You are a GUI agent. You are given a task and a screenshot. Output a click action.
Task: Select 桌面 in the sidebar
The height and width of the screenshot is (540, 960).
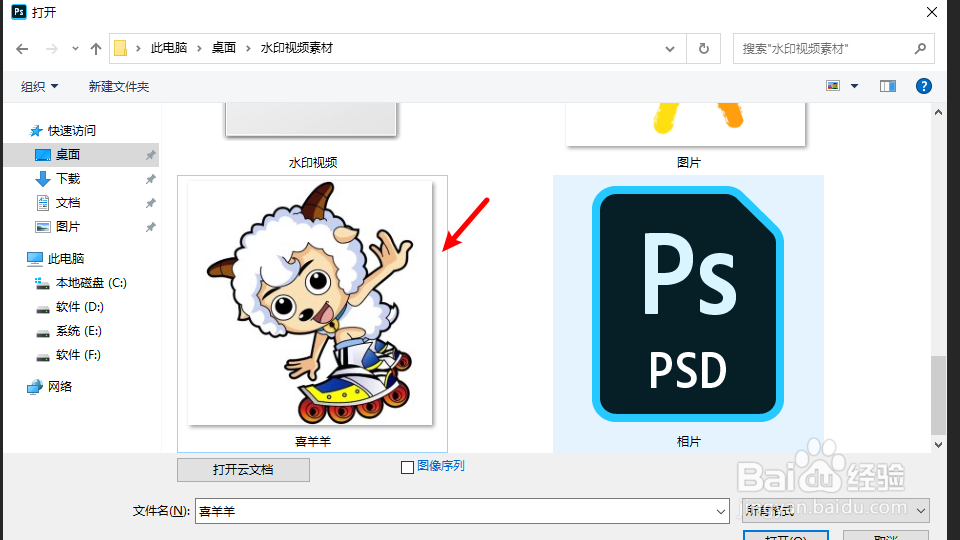point(68,154)
